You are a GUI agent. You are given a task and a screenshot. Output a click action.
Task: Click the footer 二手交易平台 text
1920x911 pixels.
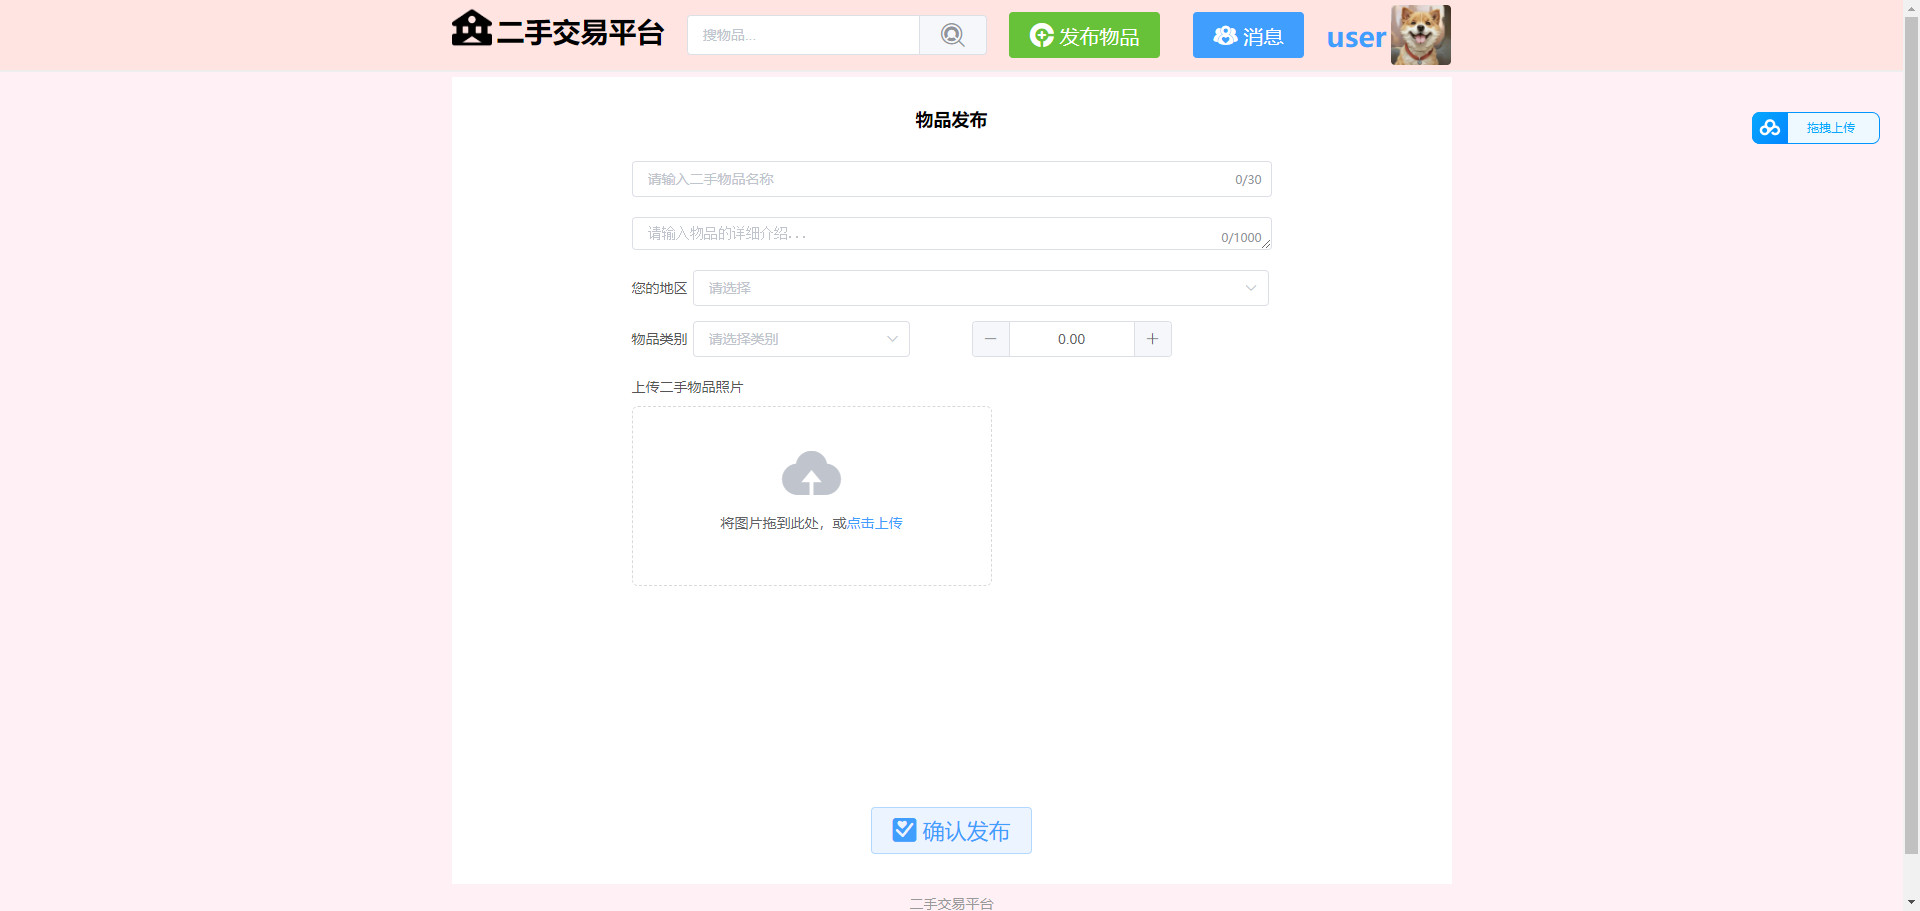pos(951,903)
